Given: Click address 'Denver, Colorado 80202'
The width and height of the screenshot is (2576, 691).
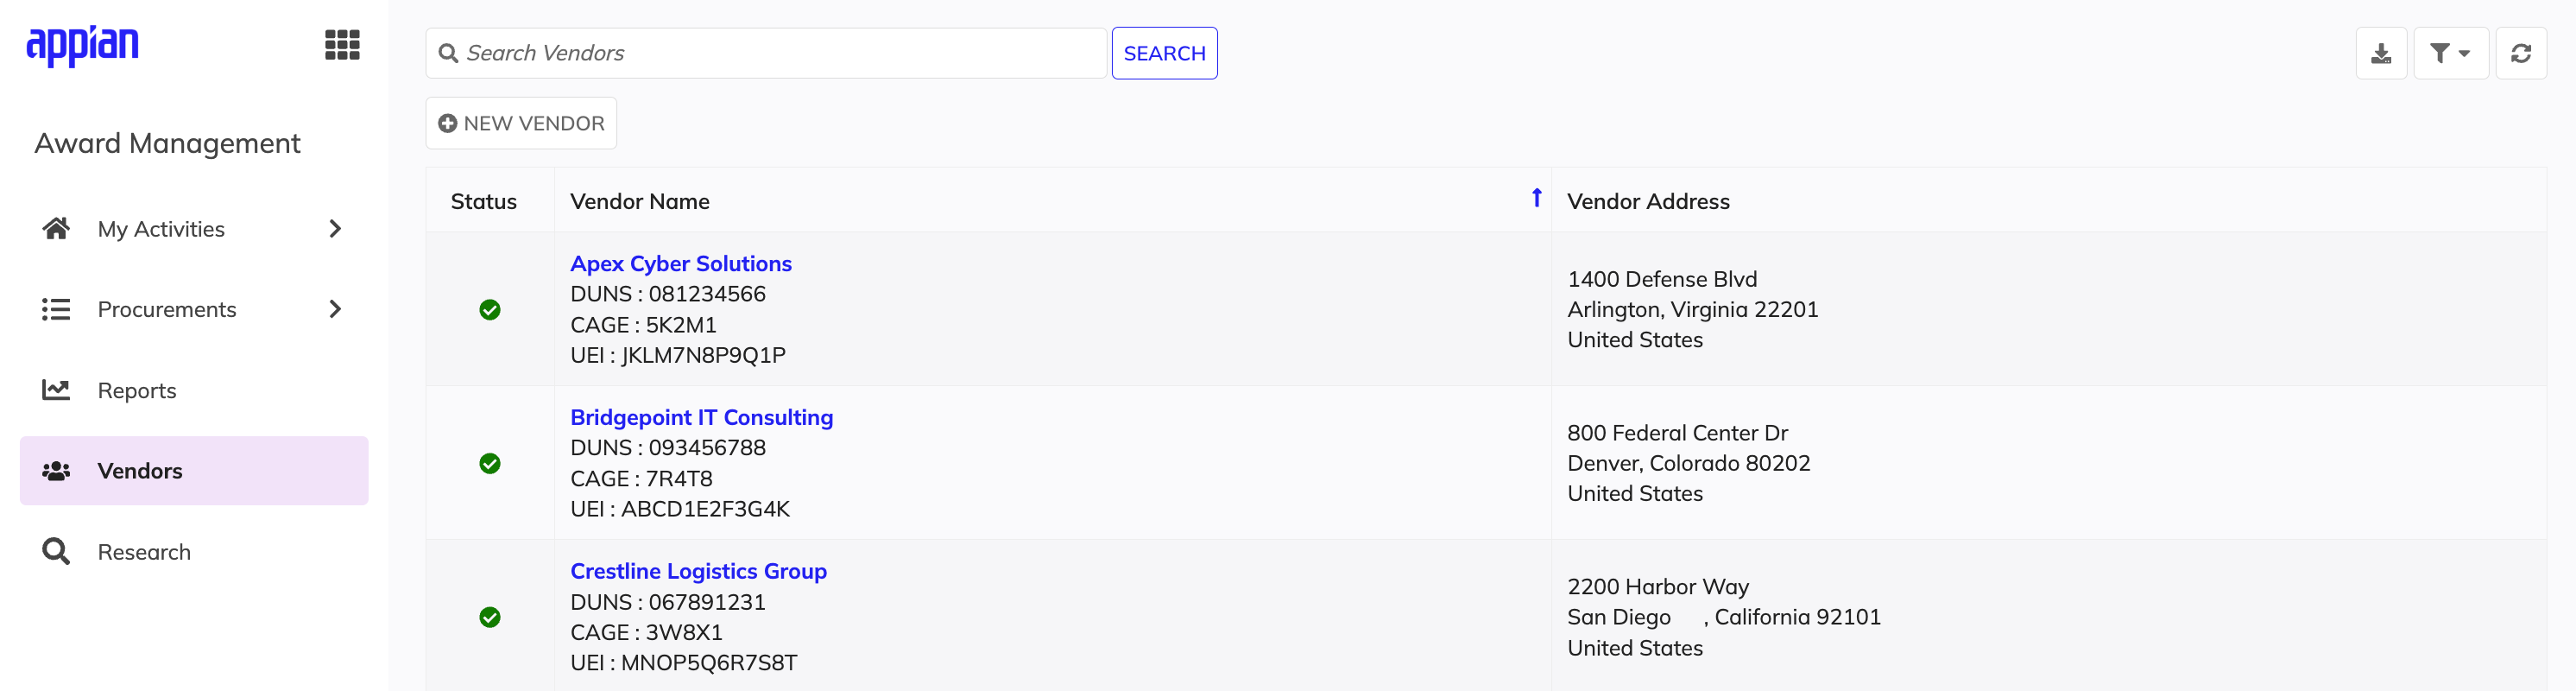Looking at the screenshot, I should 1688,463.
